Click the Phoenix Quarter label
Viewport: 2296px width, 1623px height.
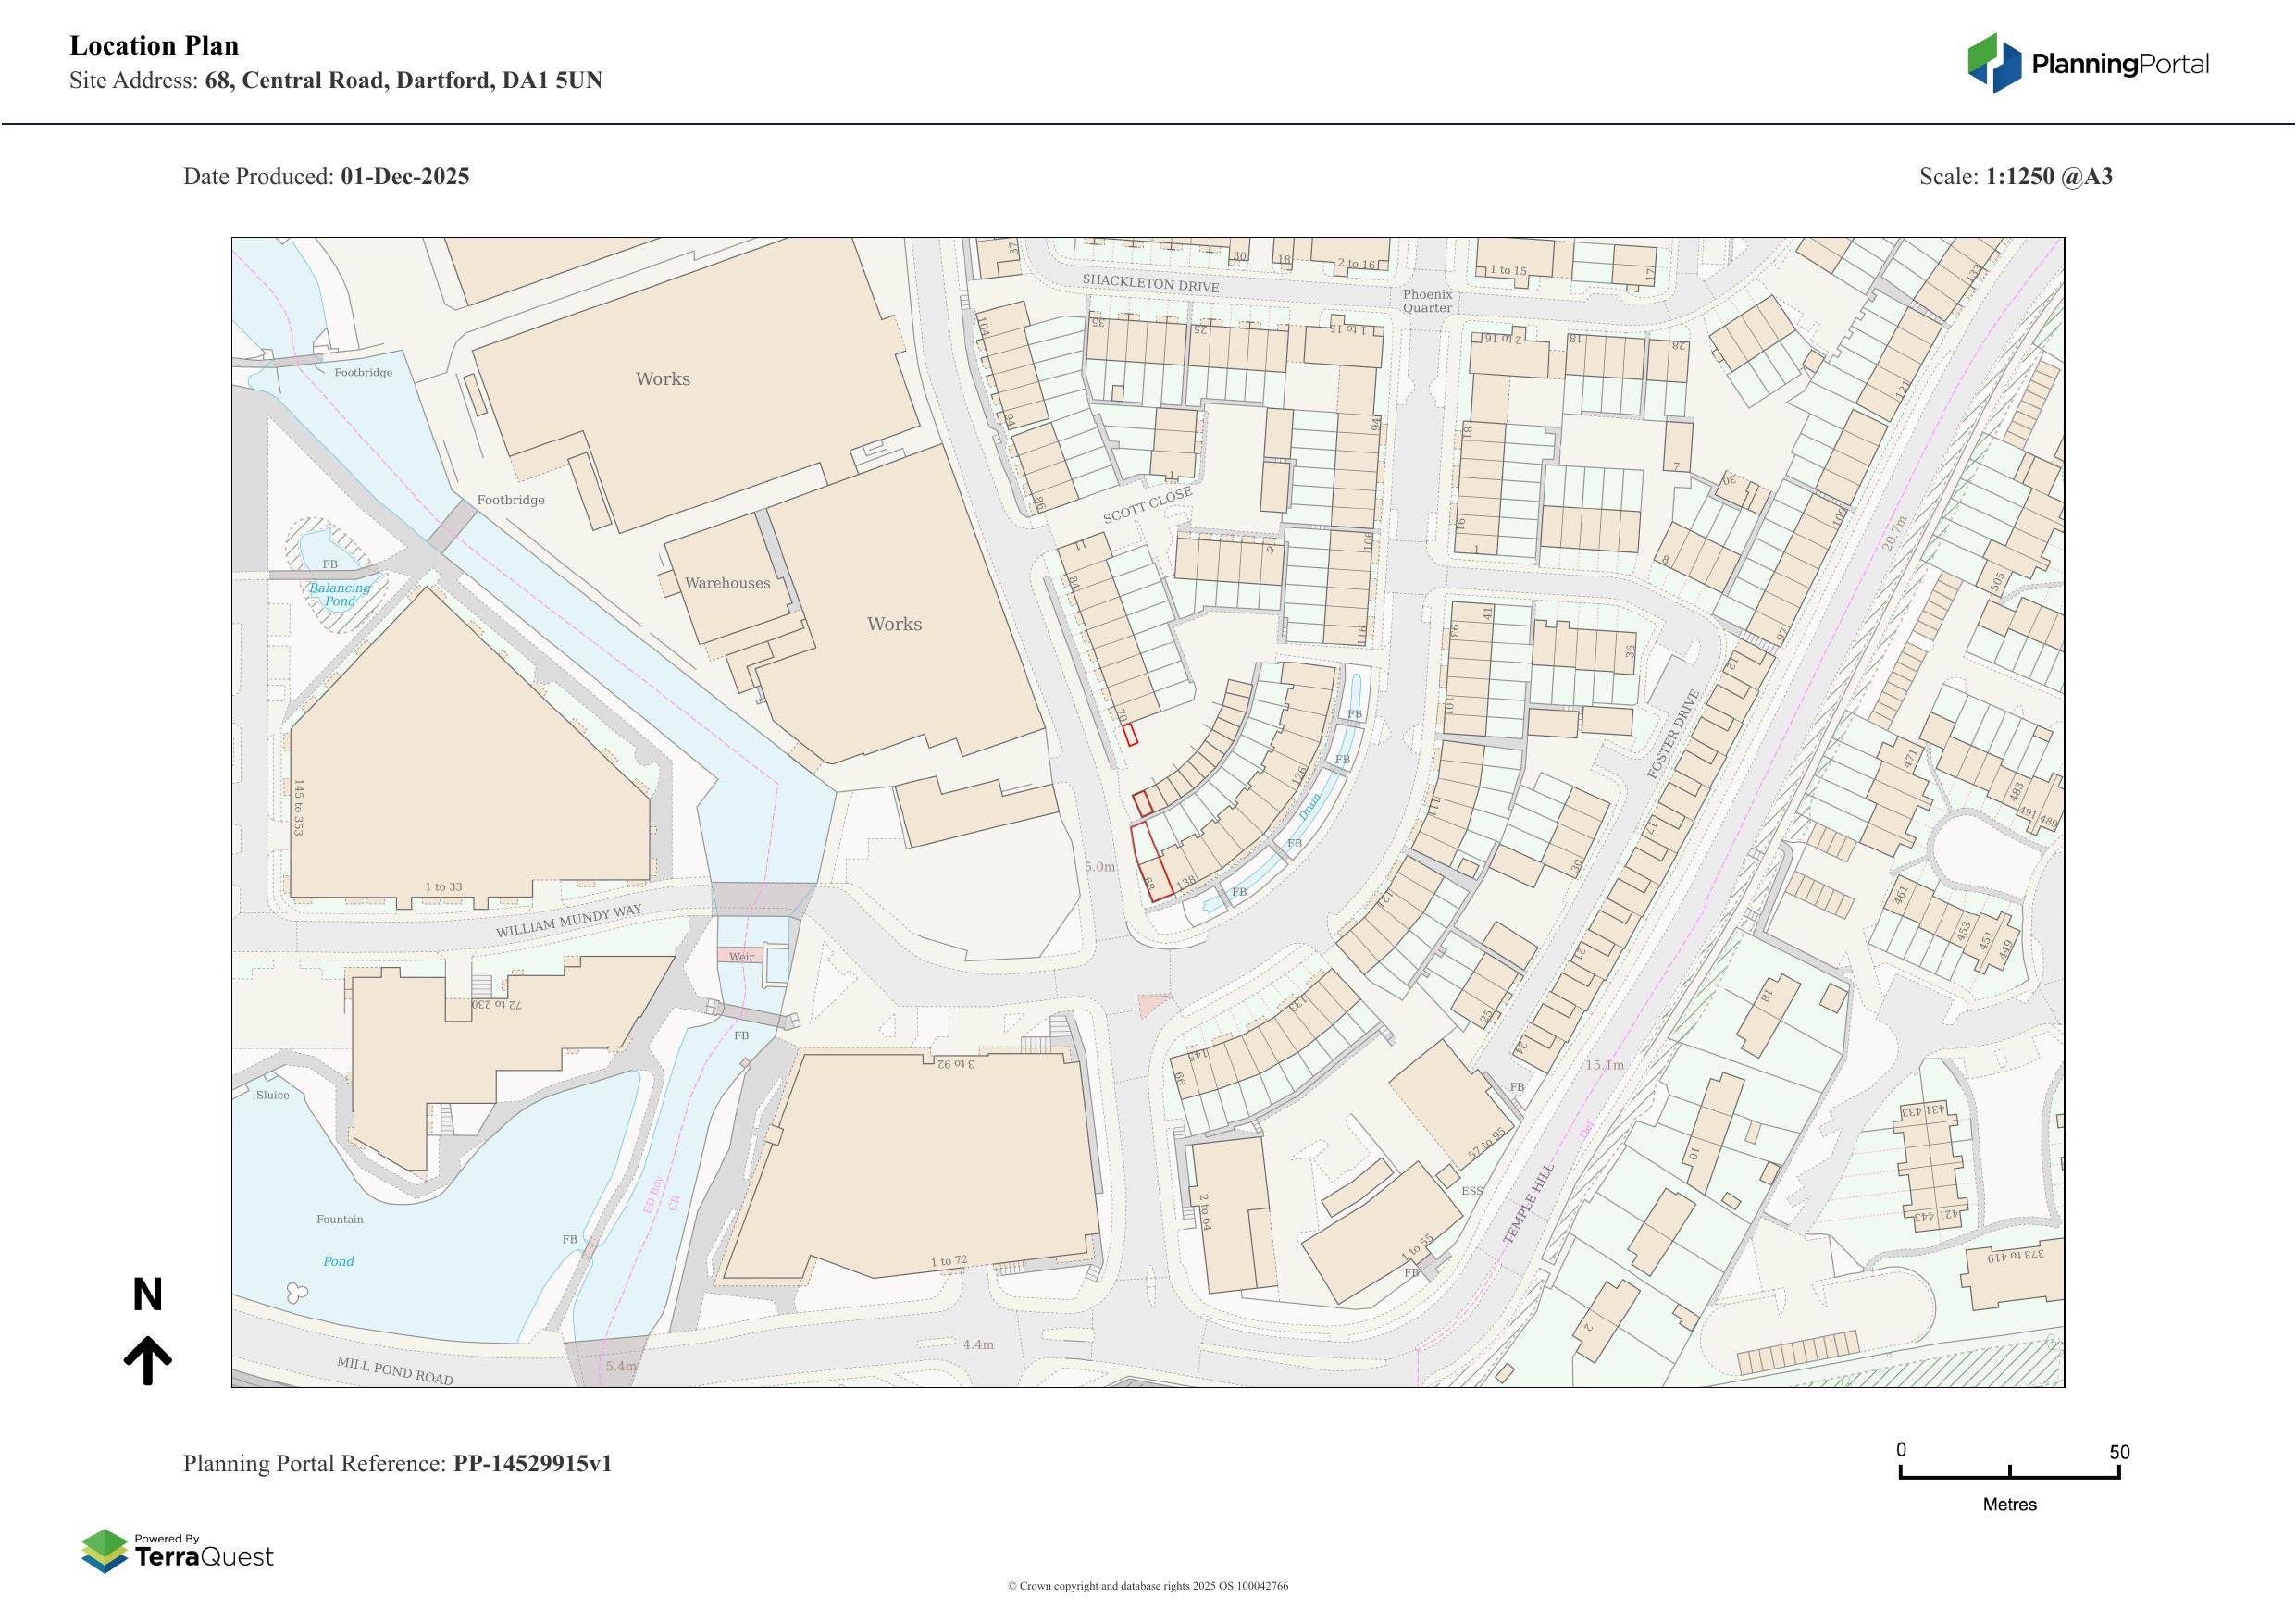point(1427,301)
